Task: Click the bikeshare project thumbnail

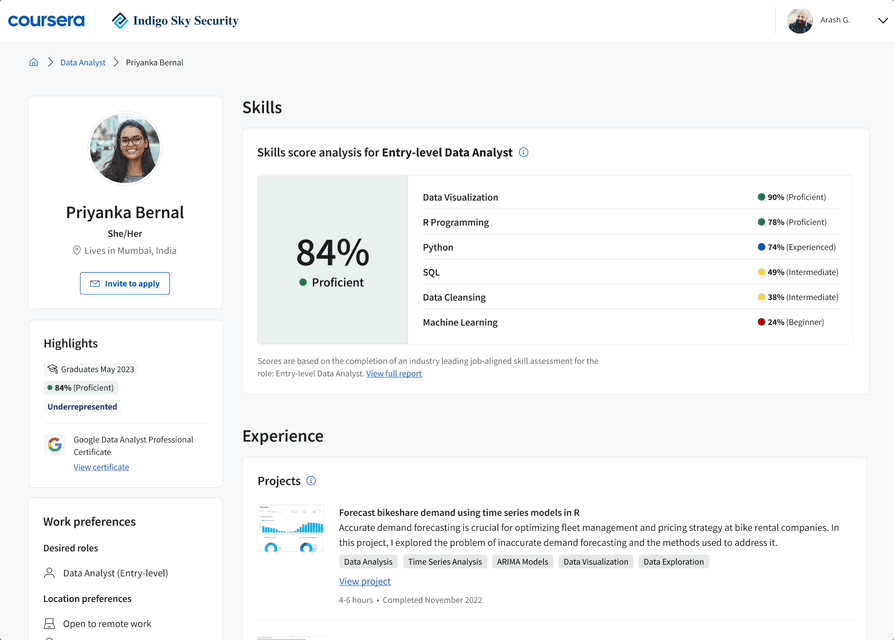Action: pyautogui.click(x=290, y=529)
